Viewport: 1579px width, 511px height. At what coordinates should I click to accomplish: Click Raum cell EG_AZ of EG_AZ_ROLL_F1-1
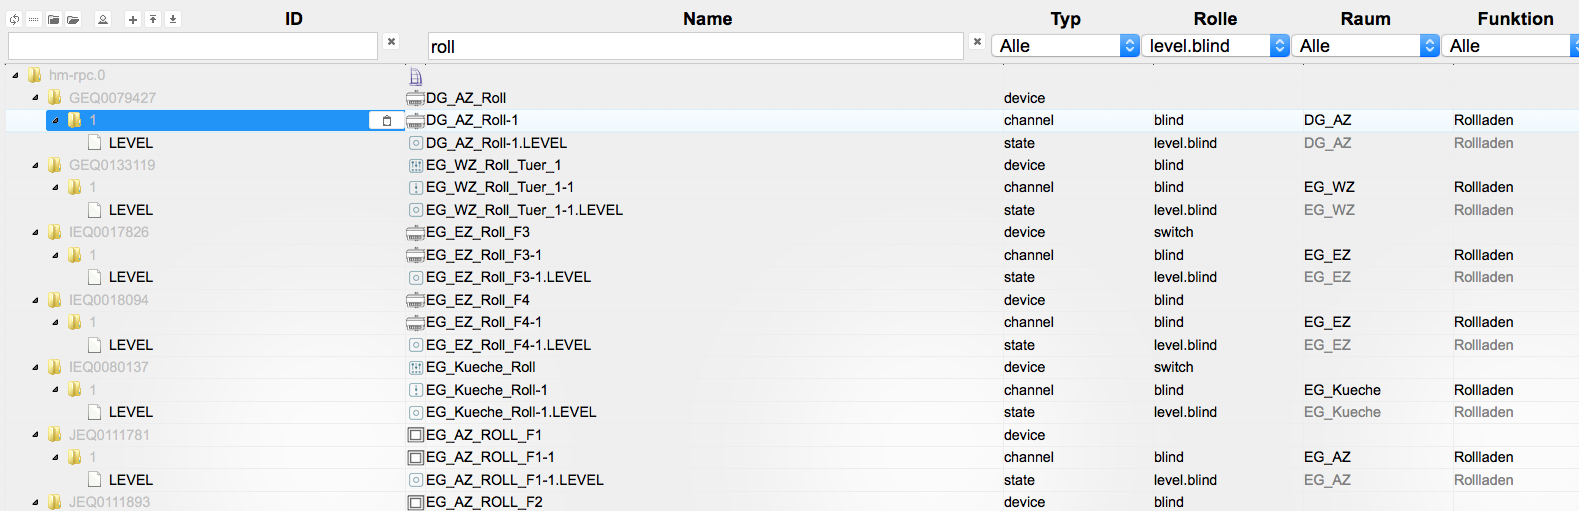tap(1327, 457)
